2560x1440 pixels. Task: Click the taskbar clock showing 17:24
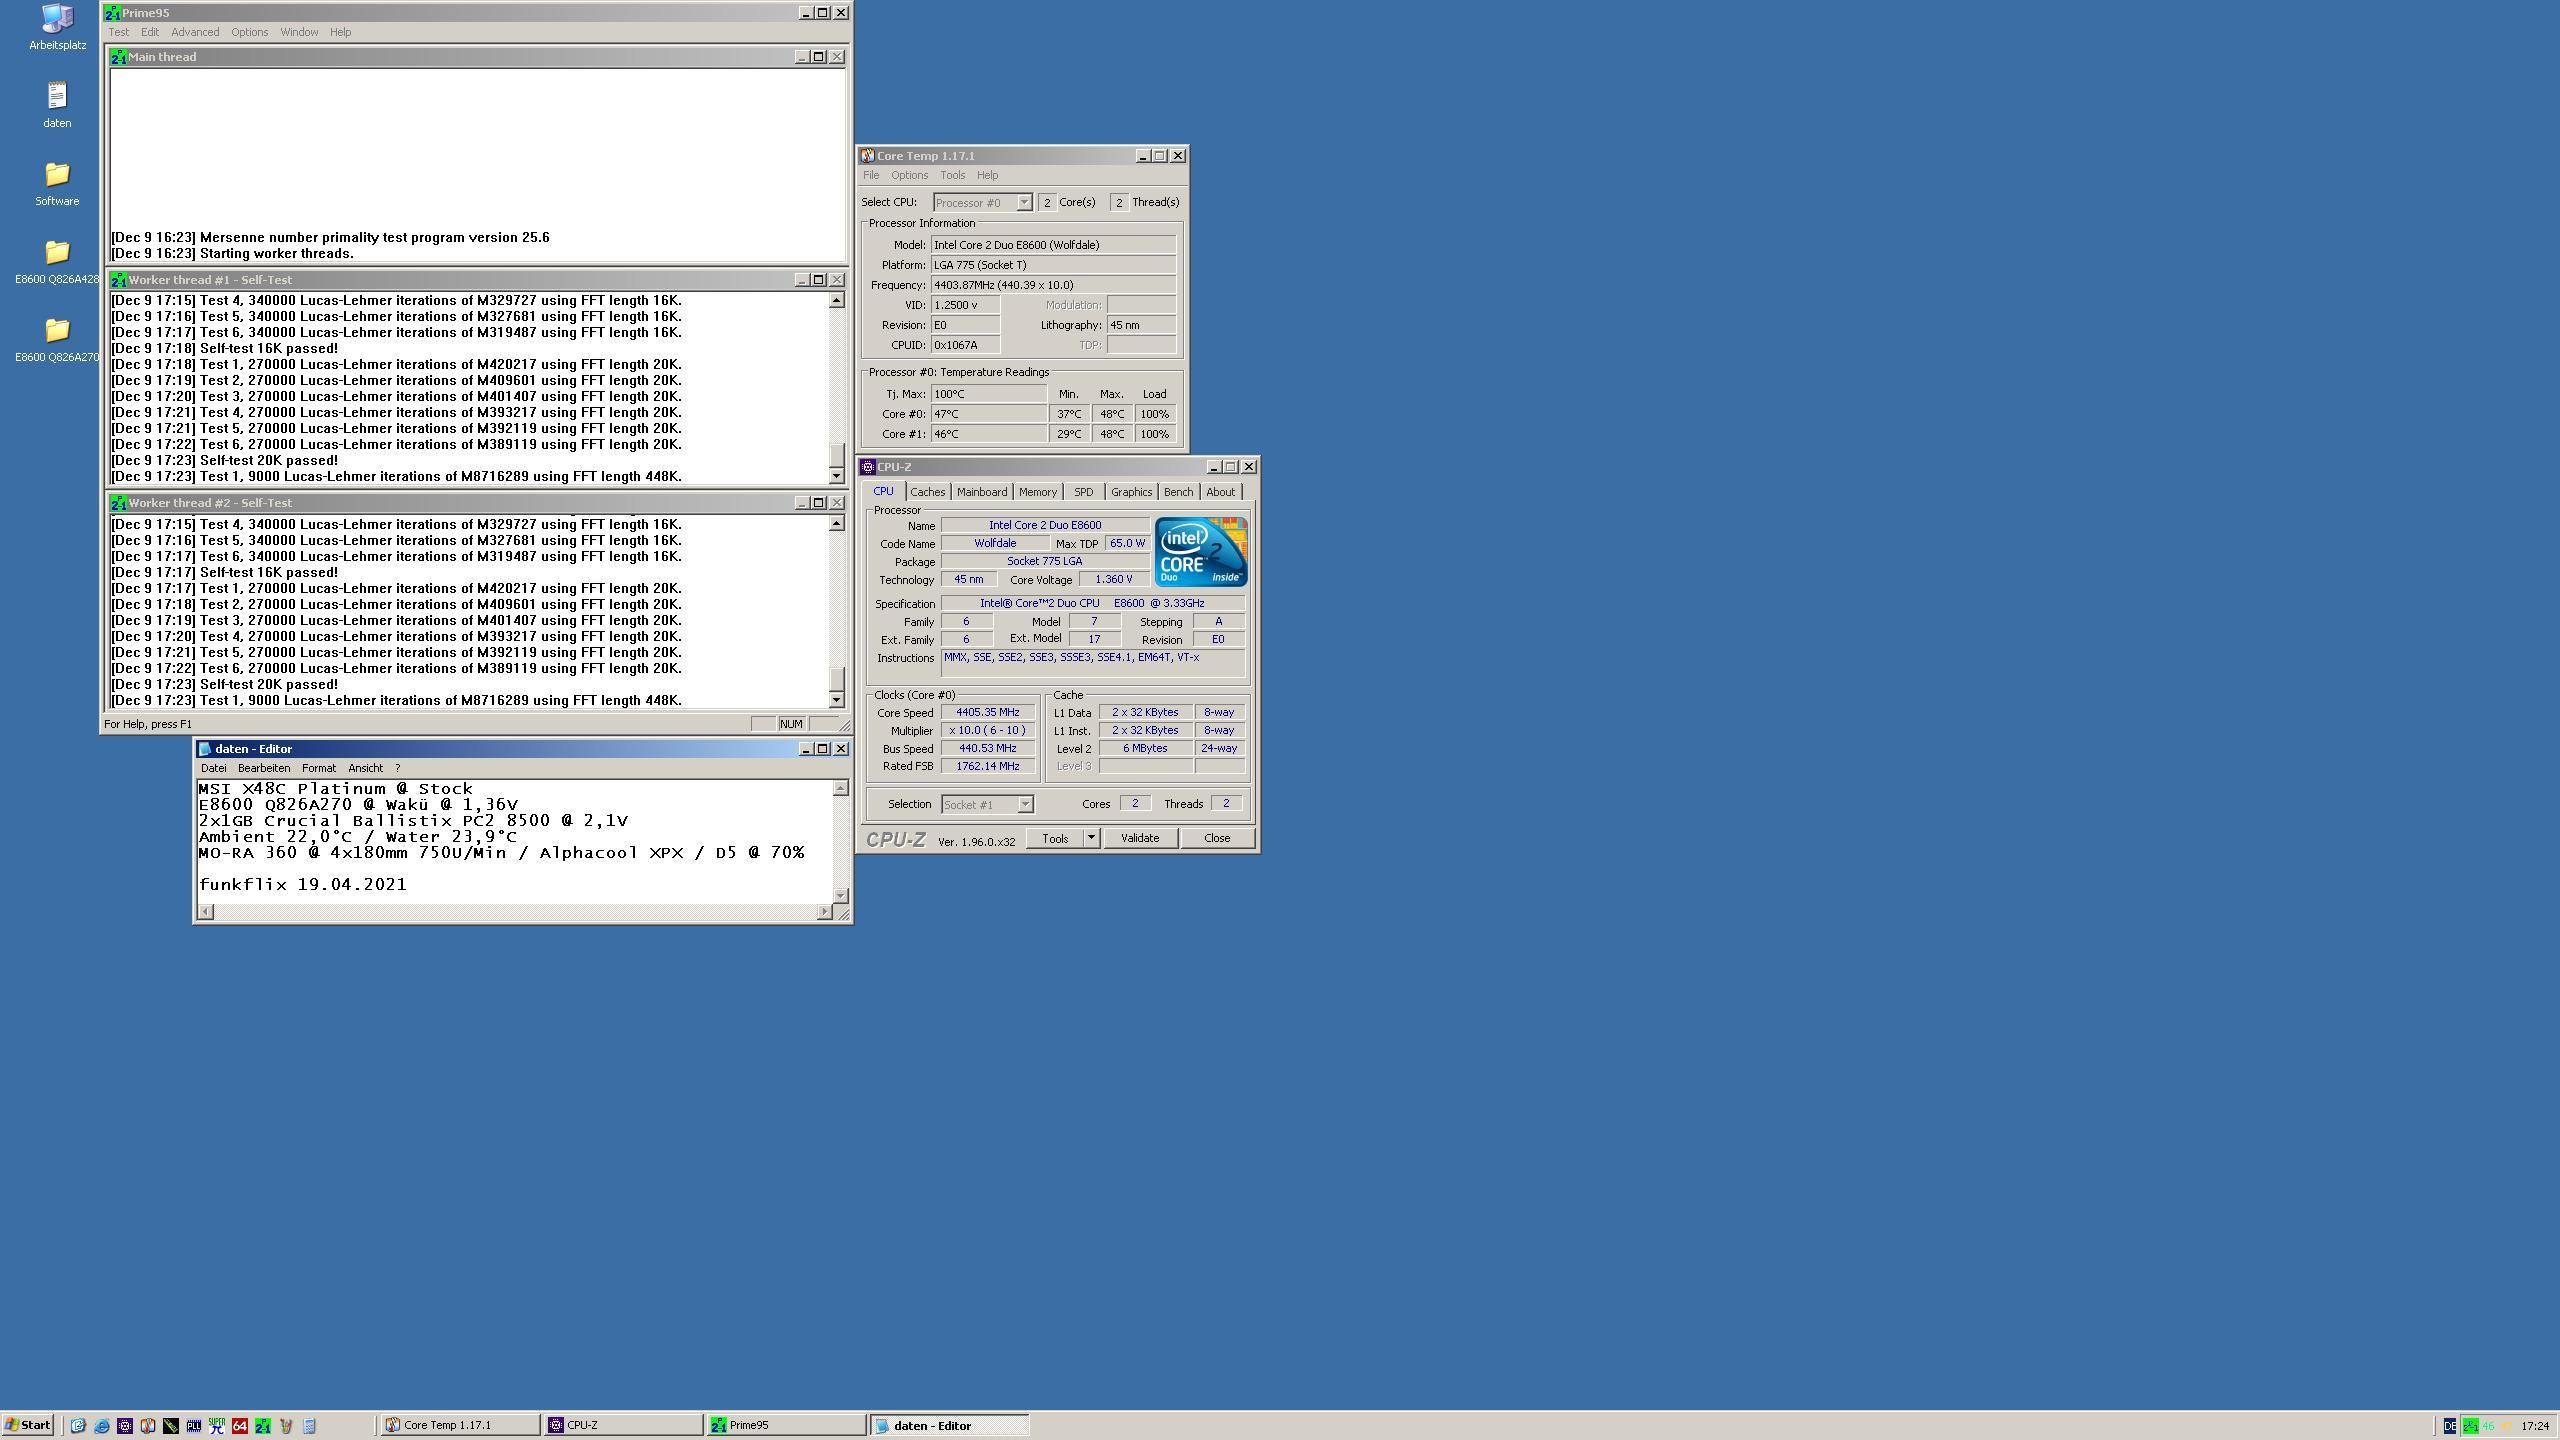click(x=2534, y=1426)
